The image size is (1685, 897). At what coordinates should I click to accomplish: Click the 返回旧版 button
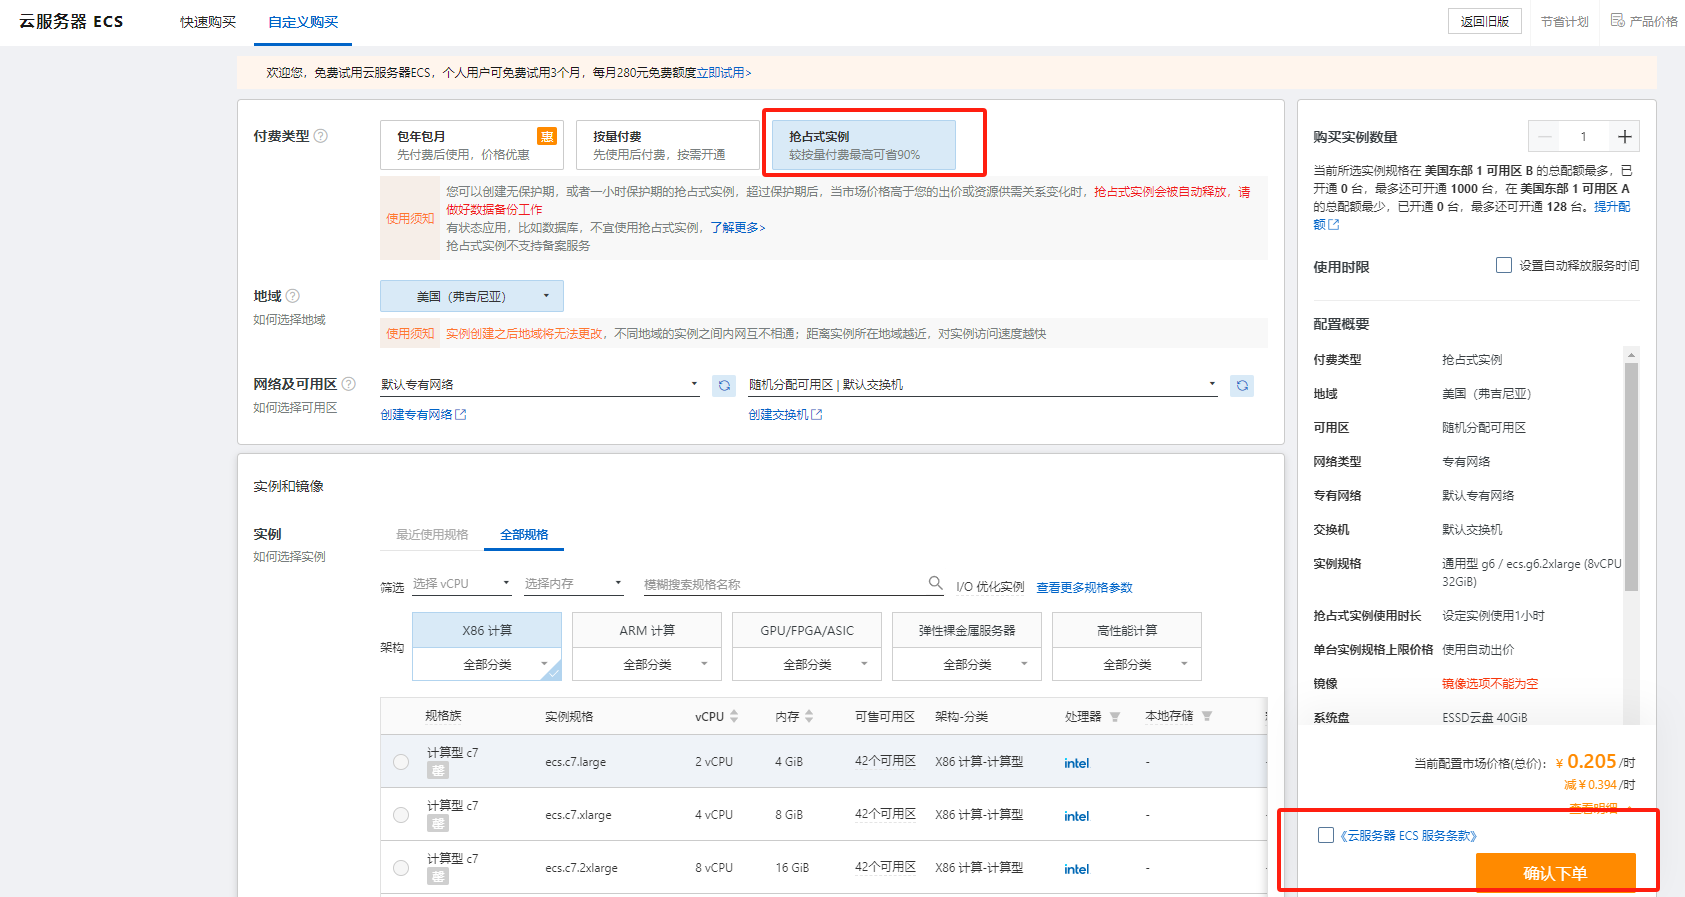coord(1485,21)
